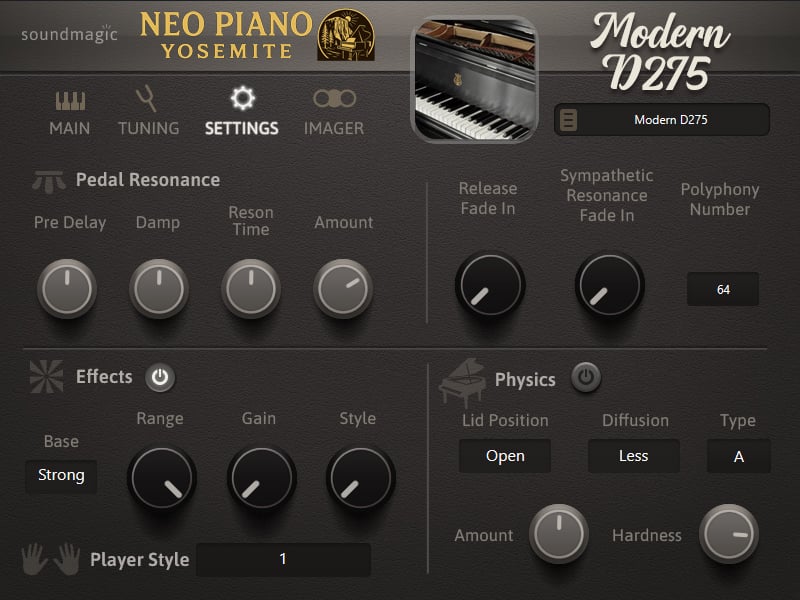This screenshot has height=600, width=800.
Task: Switch to the TUNING tab label
Action: coord(148,128)
